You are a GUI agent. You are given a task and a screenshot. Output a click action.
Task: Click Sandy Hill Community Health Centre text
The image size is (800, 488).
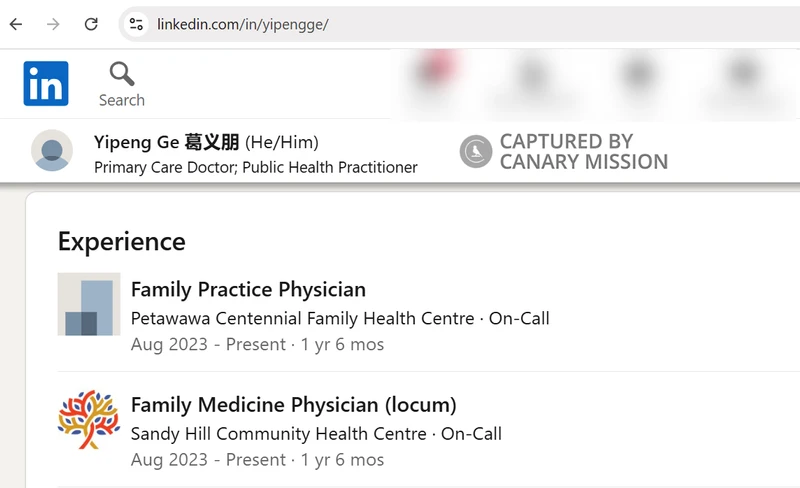[279, 433]
